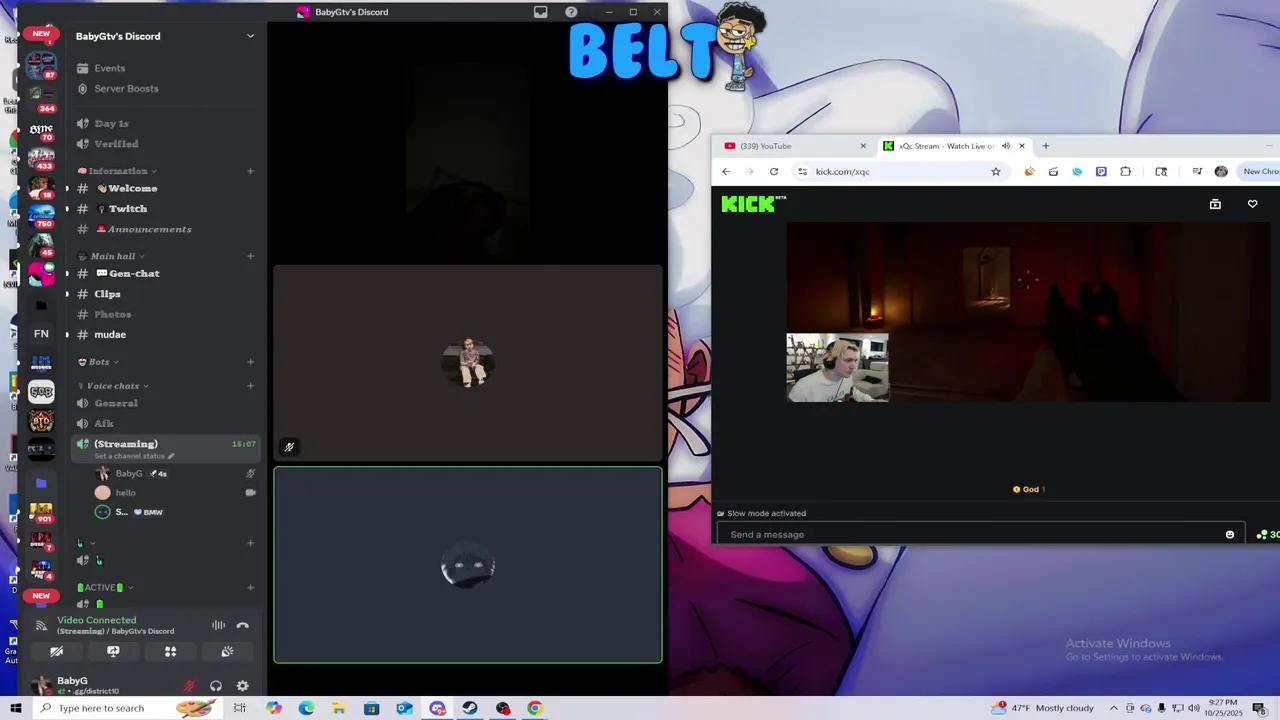The image size is (1280, 720).
Task: Select the Day 1s voice channel
Action: (111, 124)
